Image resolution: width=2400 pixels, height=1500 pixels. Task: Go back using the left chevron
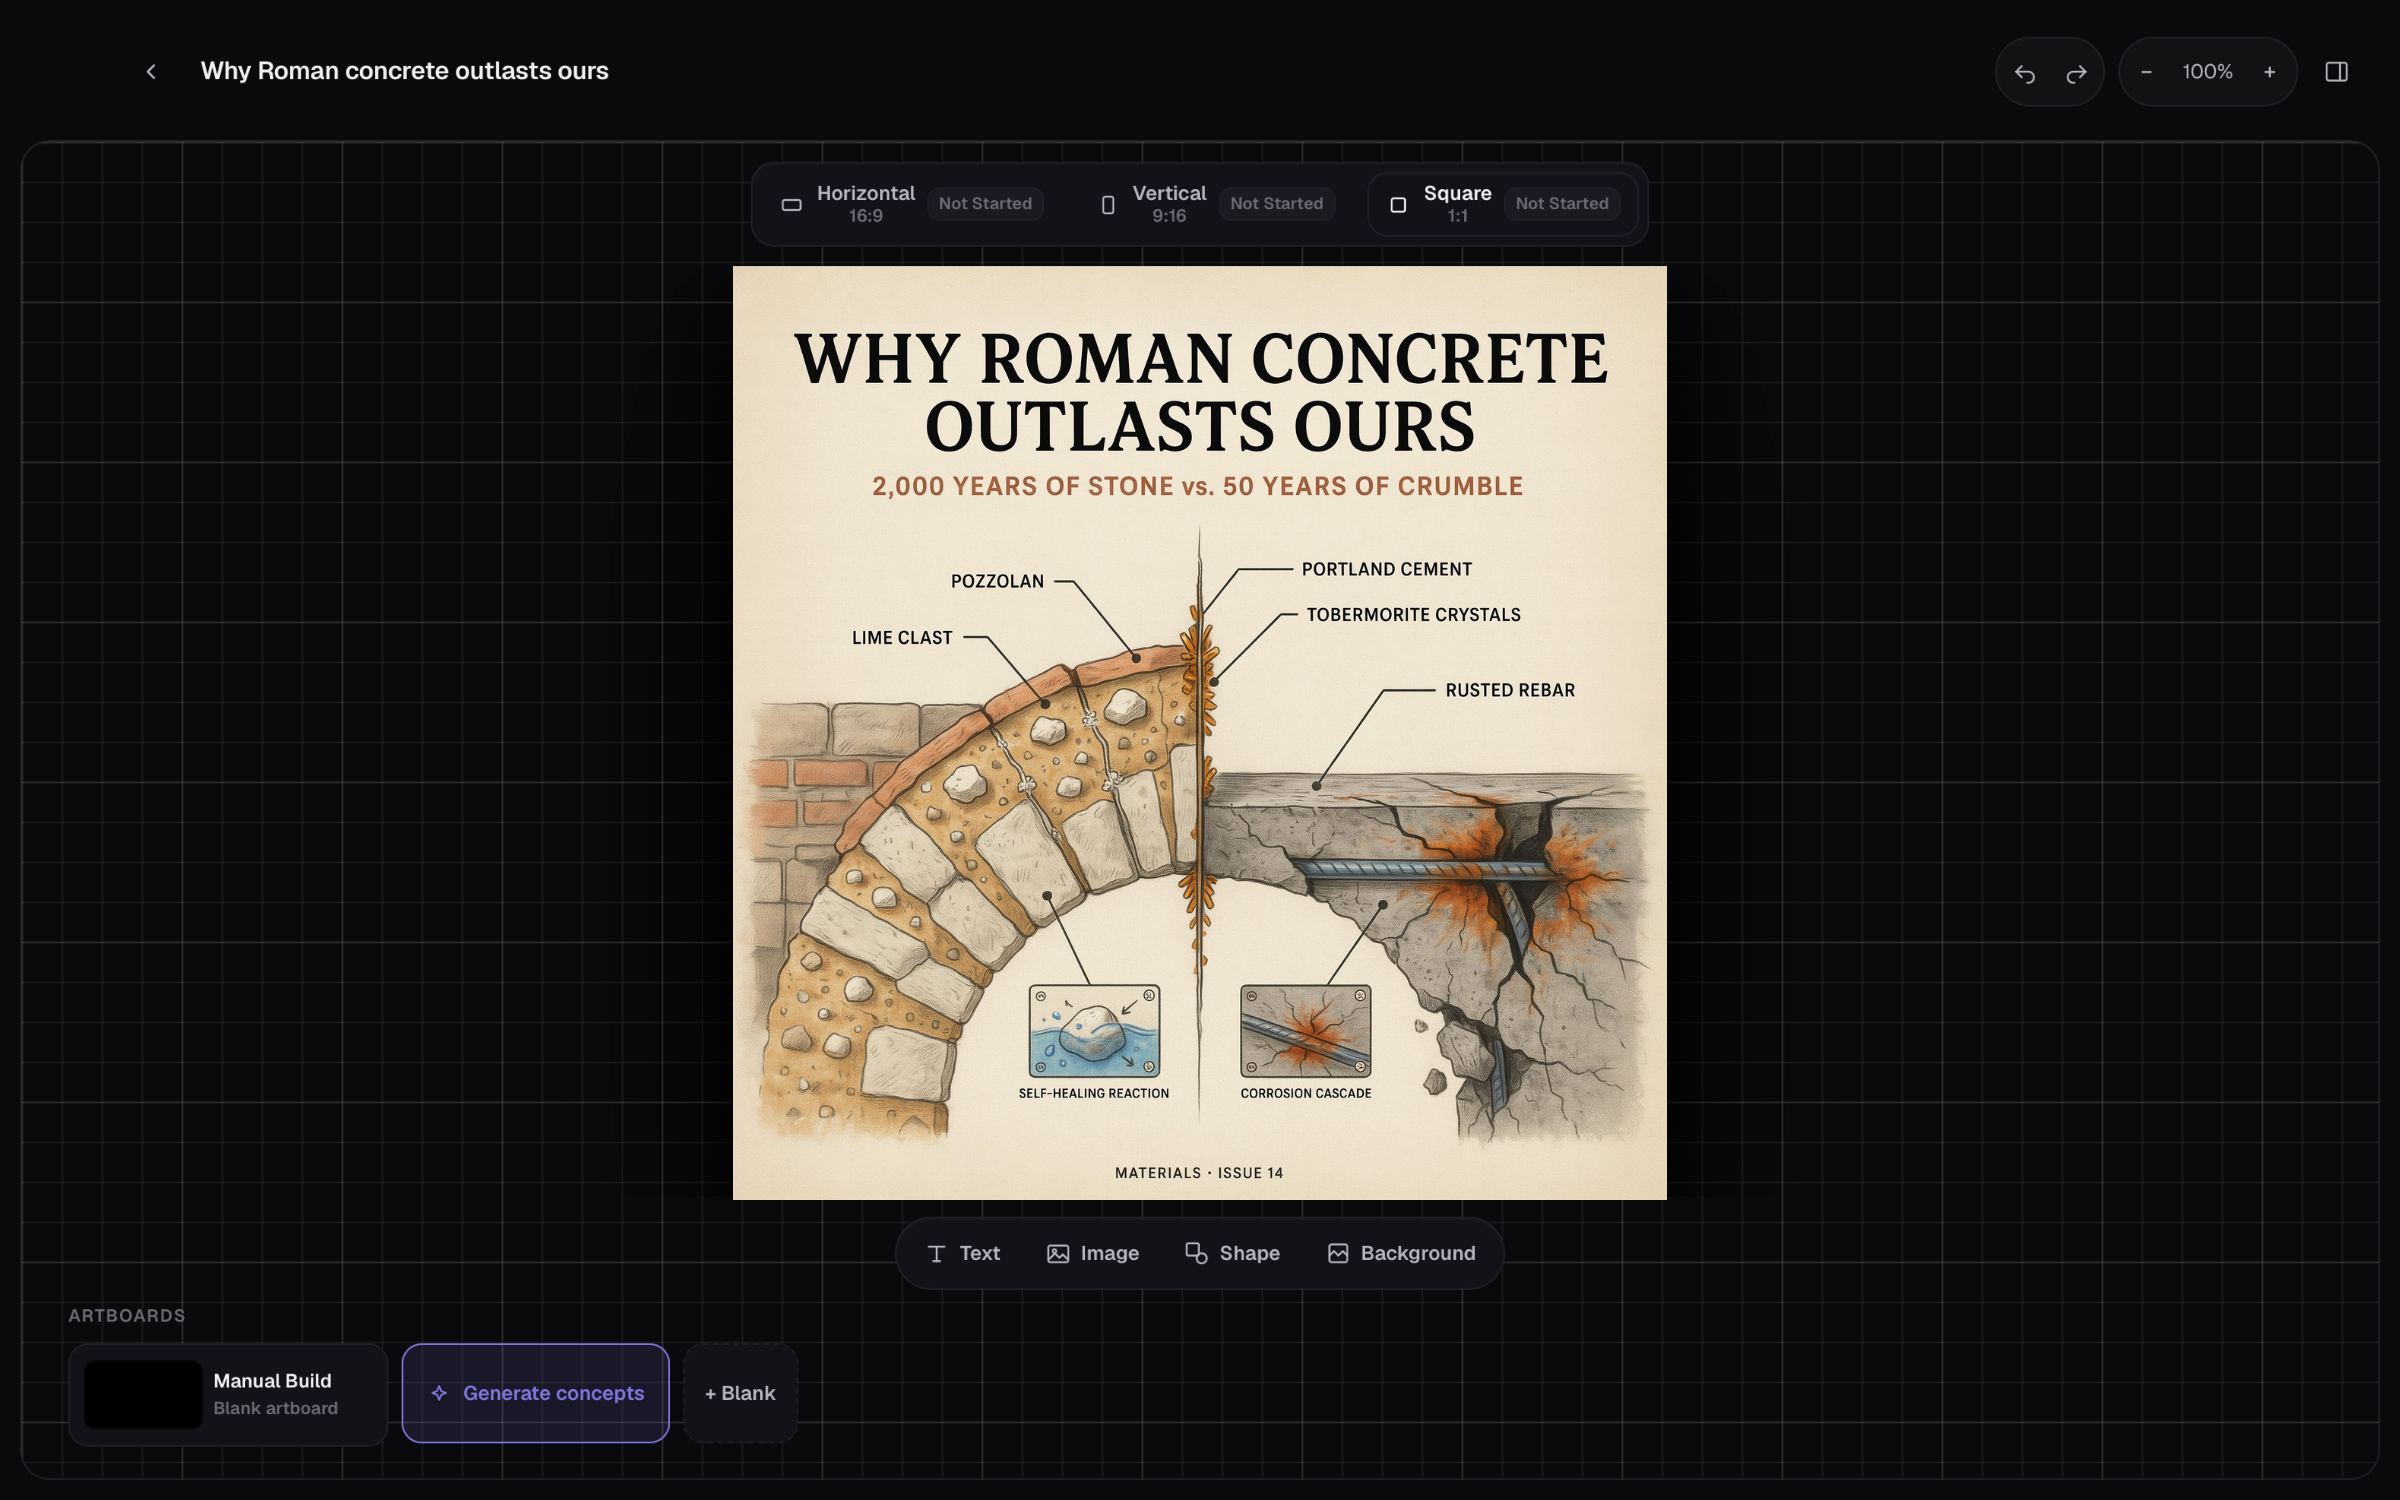pos(151,72)
